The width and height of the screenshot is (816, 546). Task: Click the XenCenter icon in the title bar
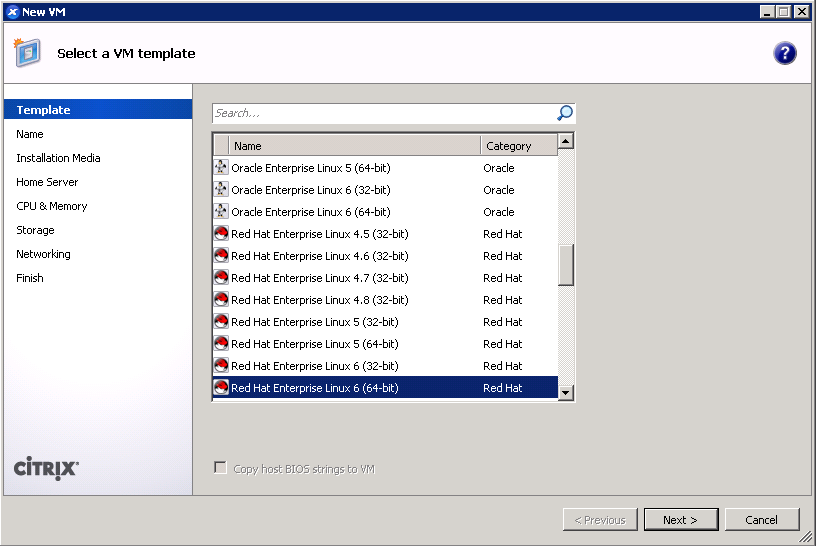[12, 11]
